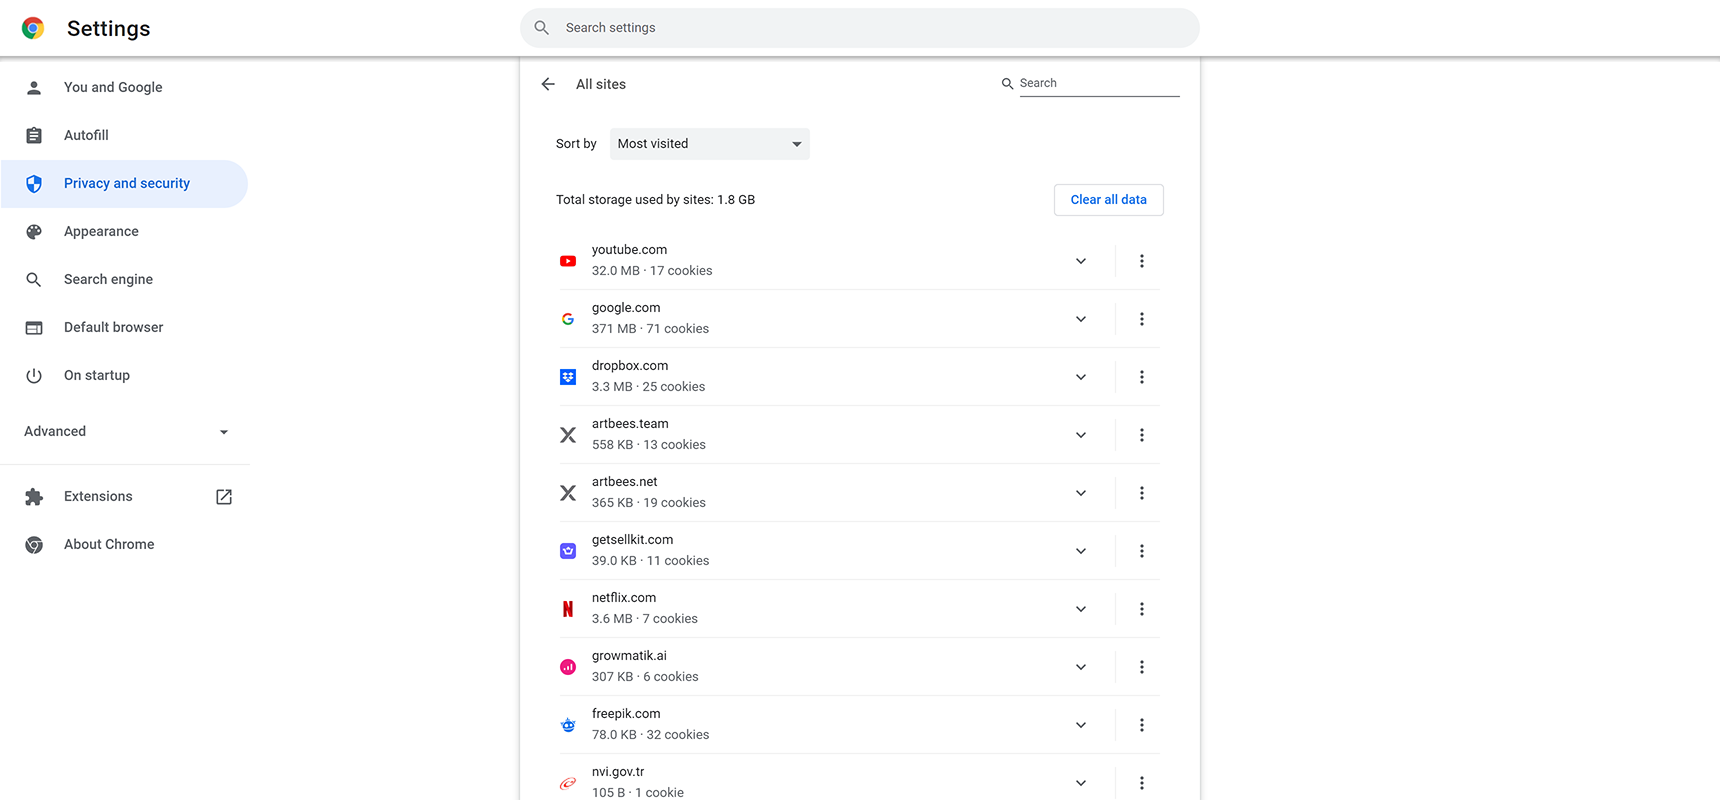Expand the google.com site entry
1720x800 pixels.
(1081, 319)
